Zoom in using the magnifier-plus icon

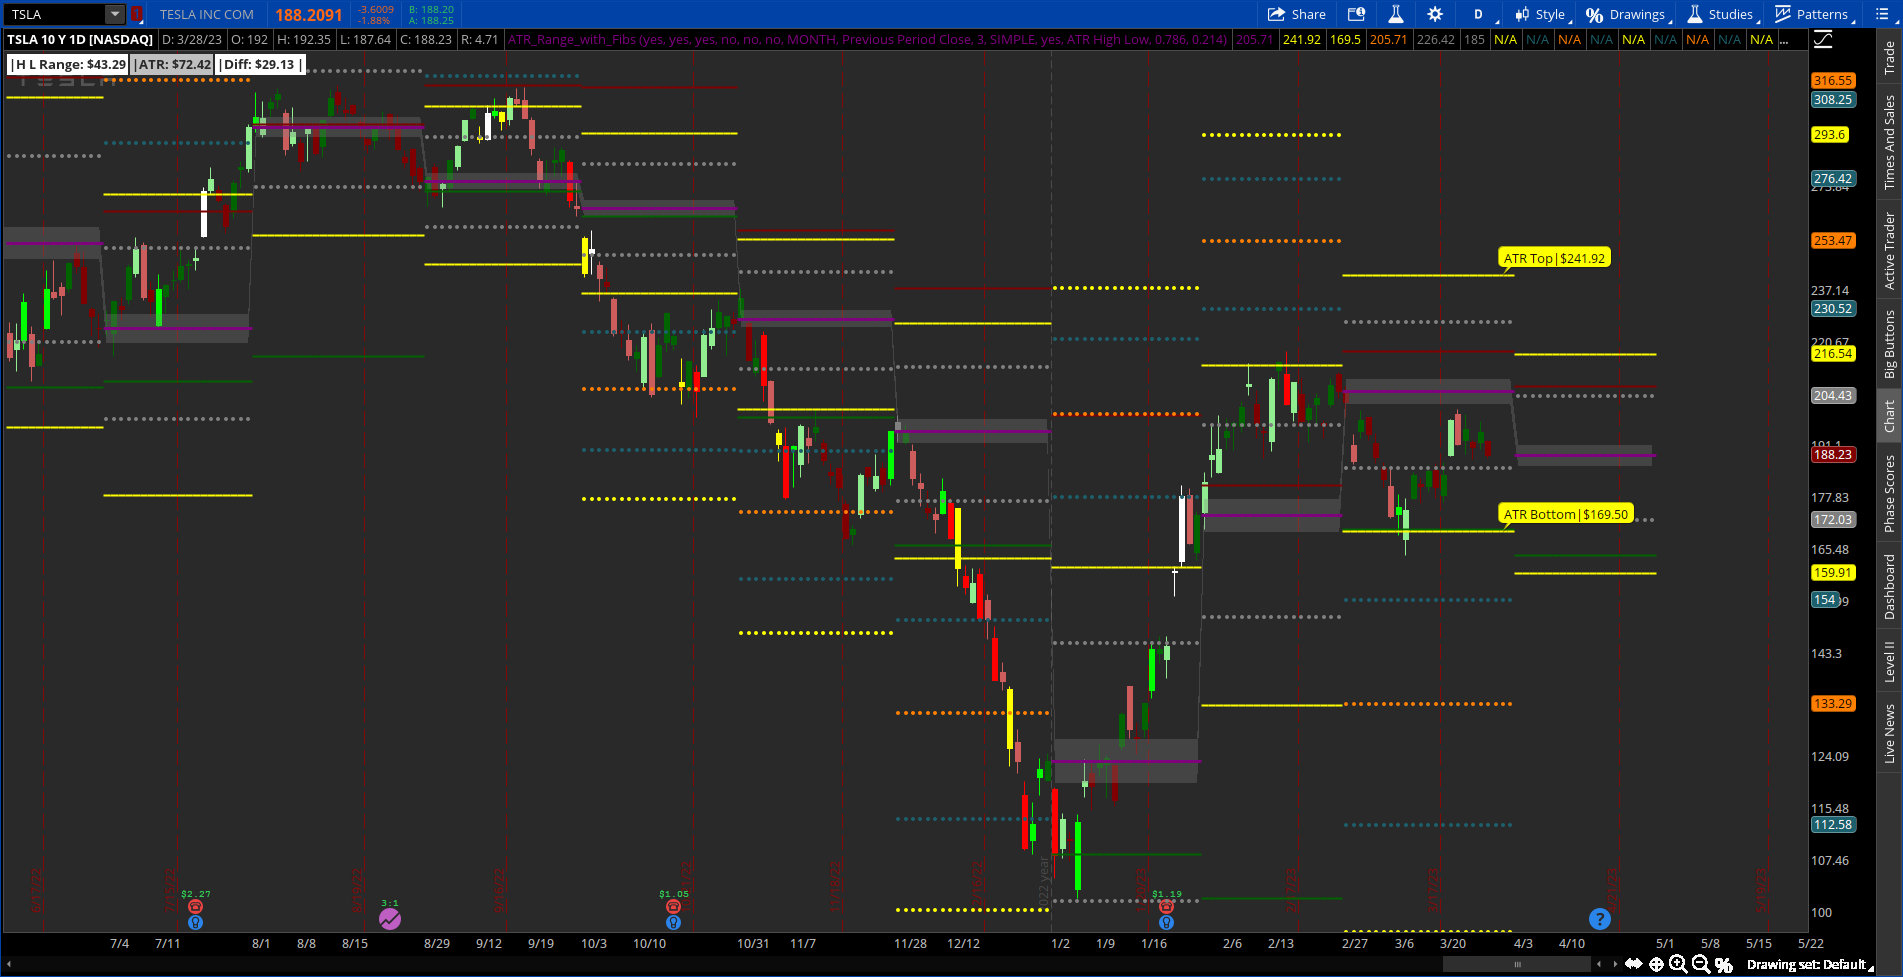pyautogui.click(x=1678, y=963)
